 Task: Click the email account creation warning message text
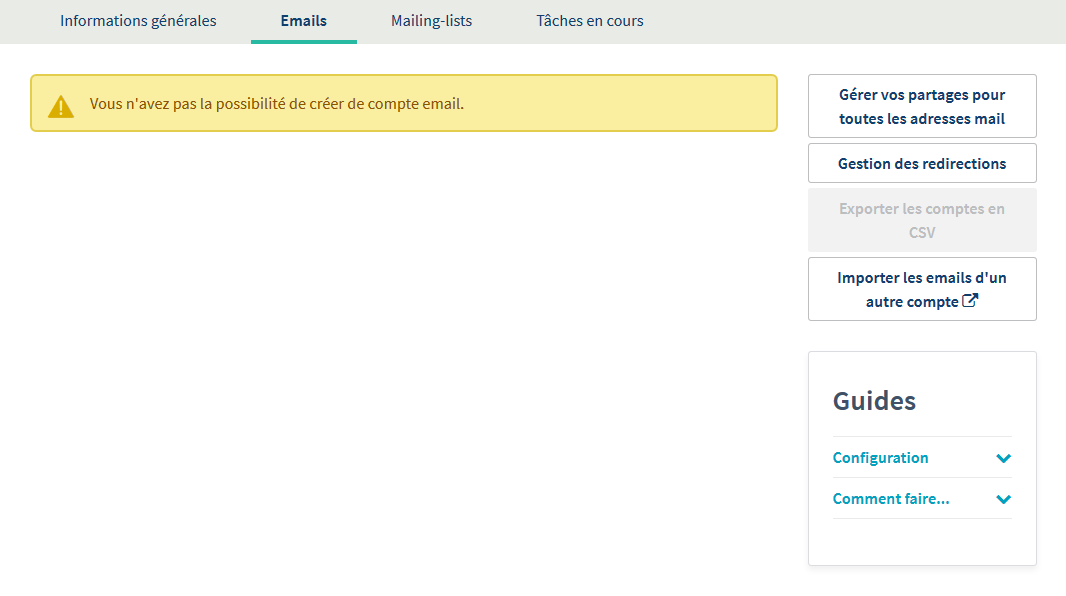click(276, 103)
